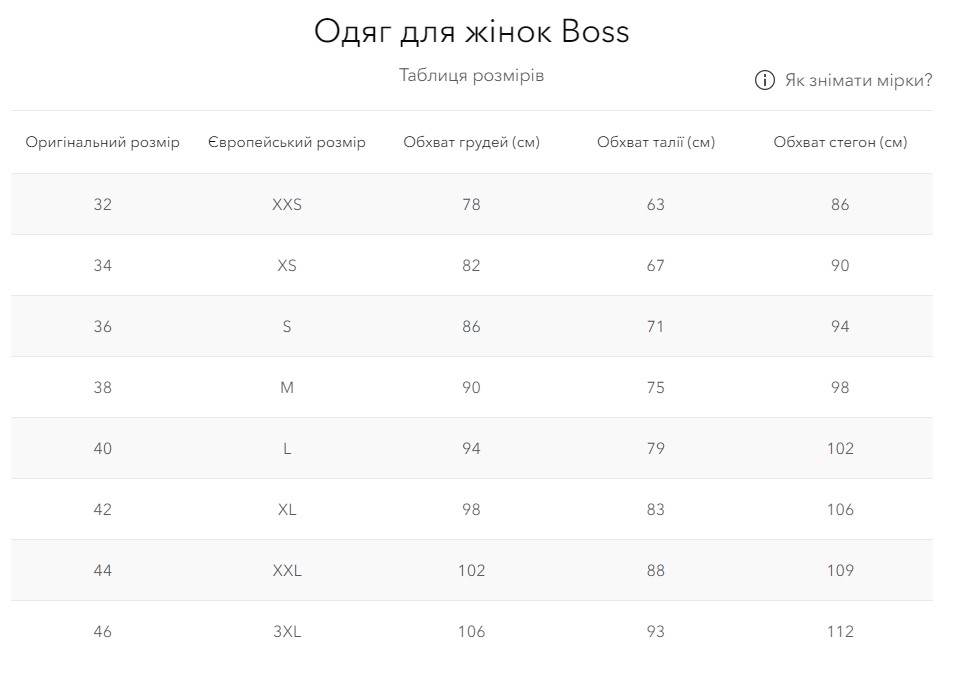Click the 'Обхват талії (см)' column header
Image resolution: width=965 pixels, height=681 pixels.
pyautogui.click(x=656, y=142)
